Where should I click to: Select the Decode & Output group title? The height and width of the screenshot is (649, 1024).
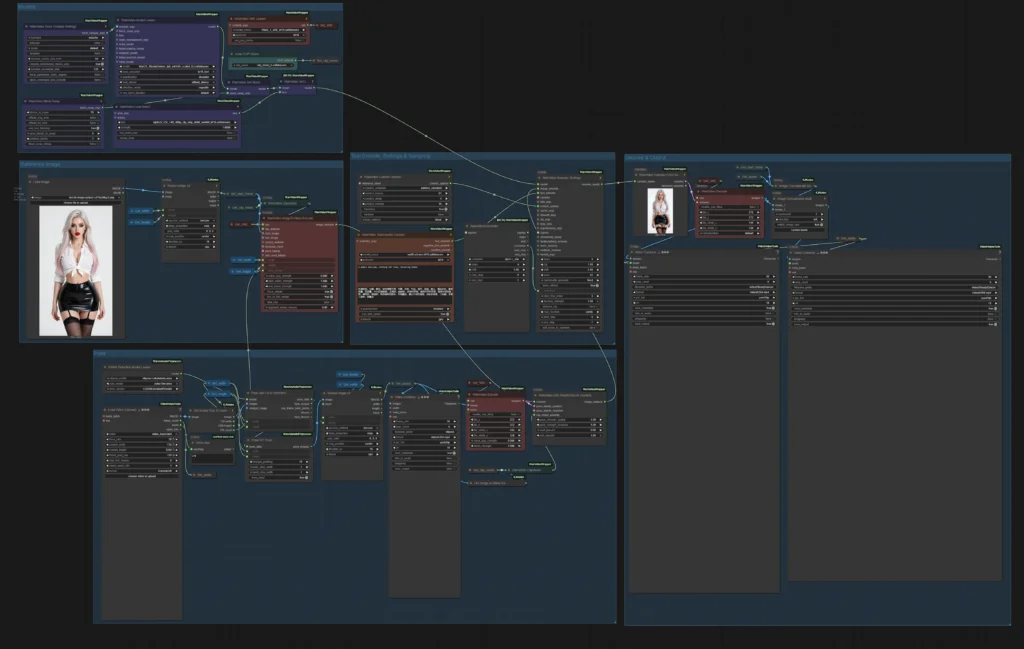[646, 157]
